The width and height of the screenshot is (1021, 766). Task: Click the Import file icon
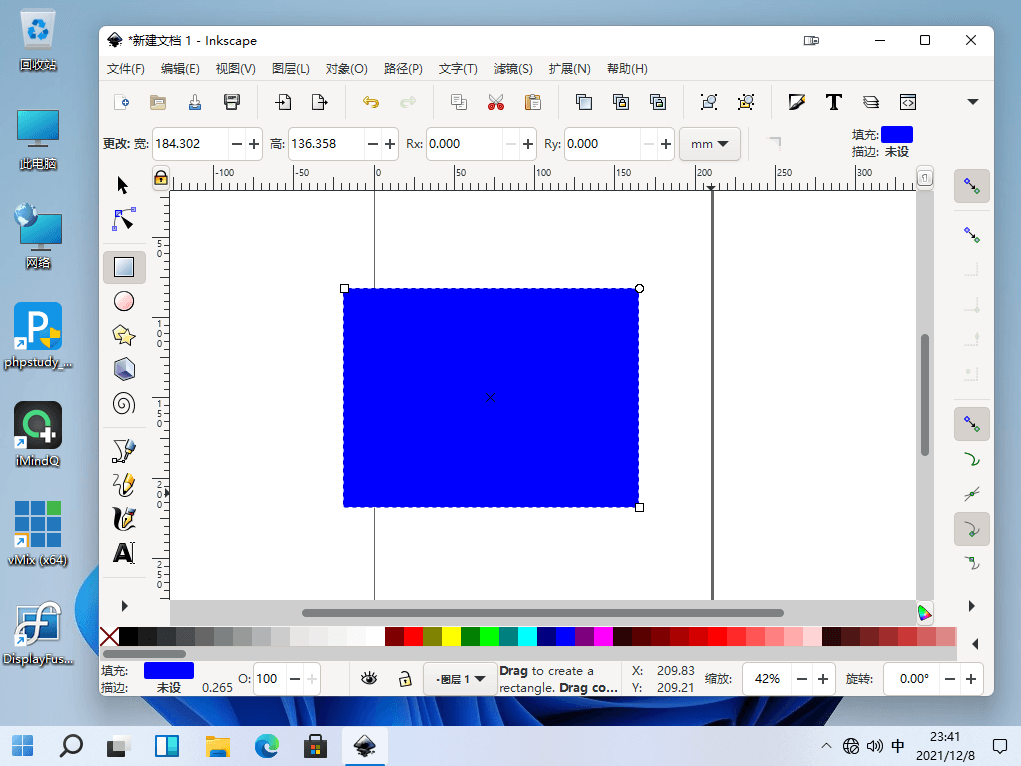[x=283, y=102]
